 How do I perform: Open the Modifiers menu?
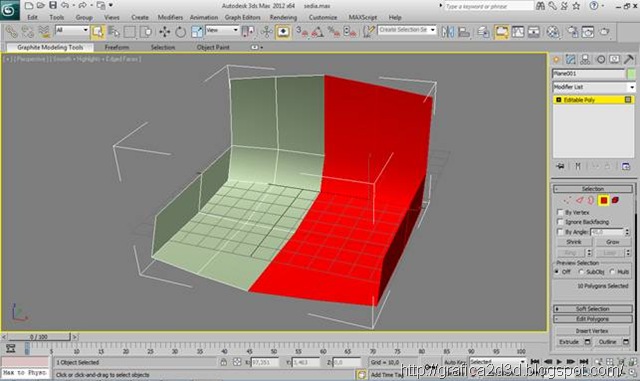[170, 18]
